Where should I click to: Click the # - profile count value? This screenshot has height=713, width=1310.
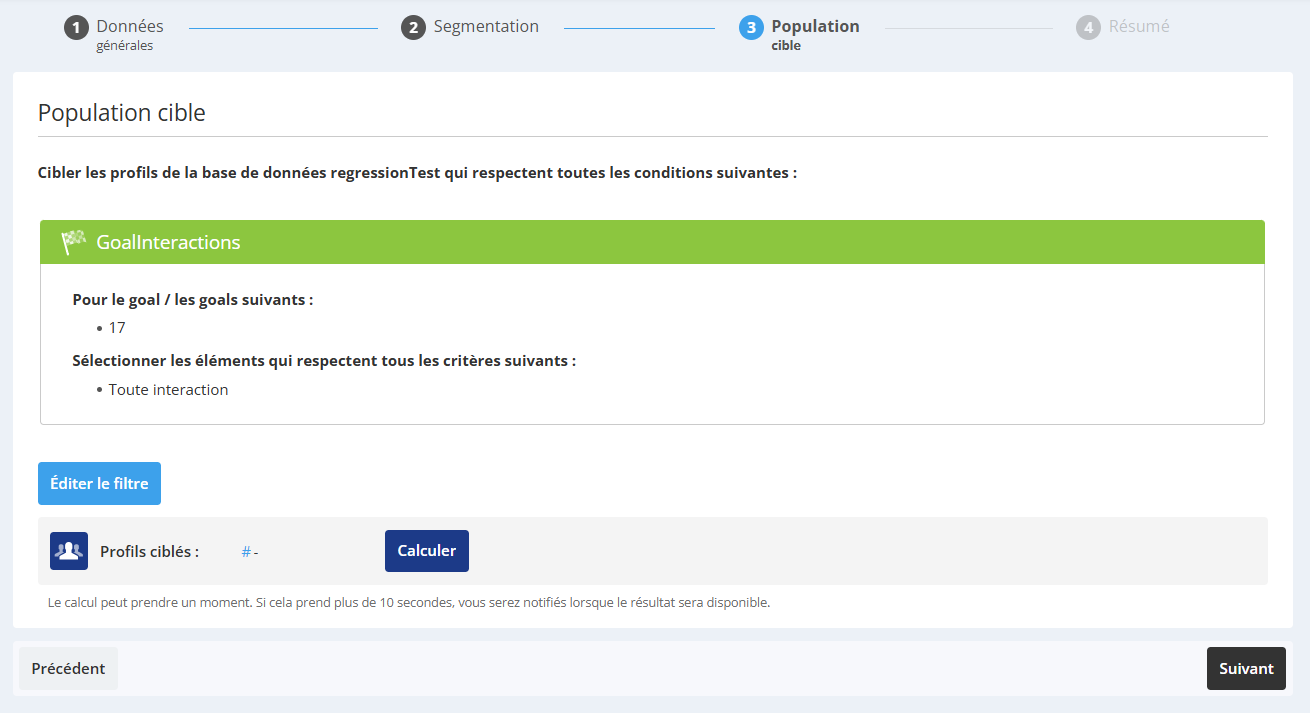click(x=250, y=552)
